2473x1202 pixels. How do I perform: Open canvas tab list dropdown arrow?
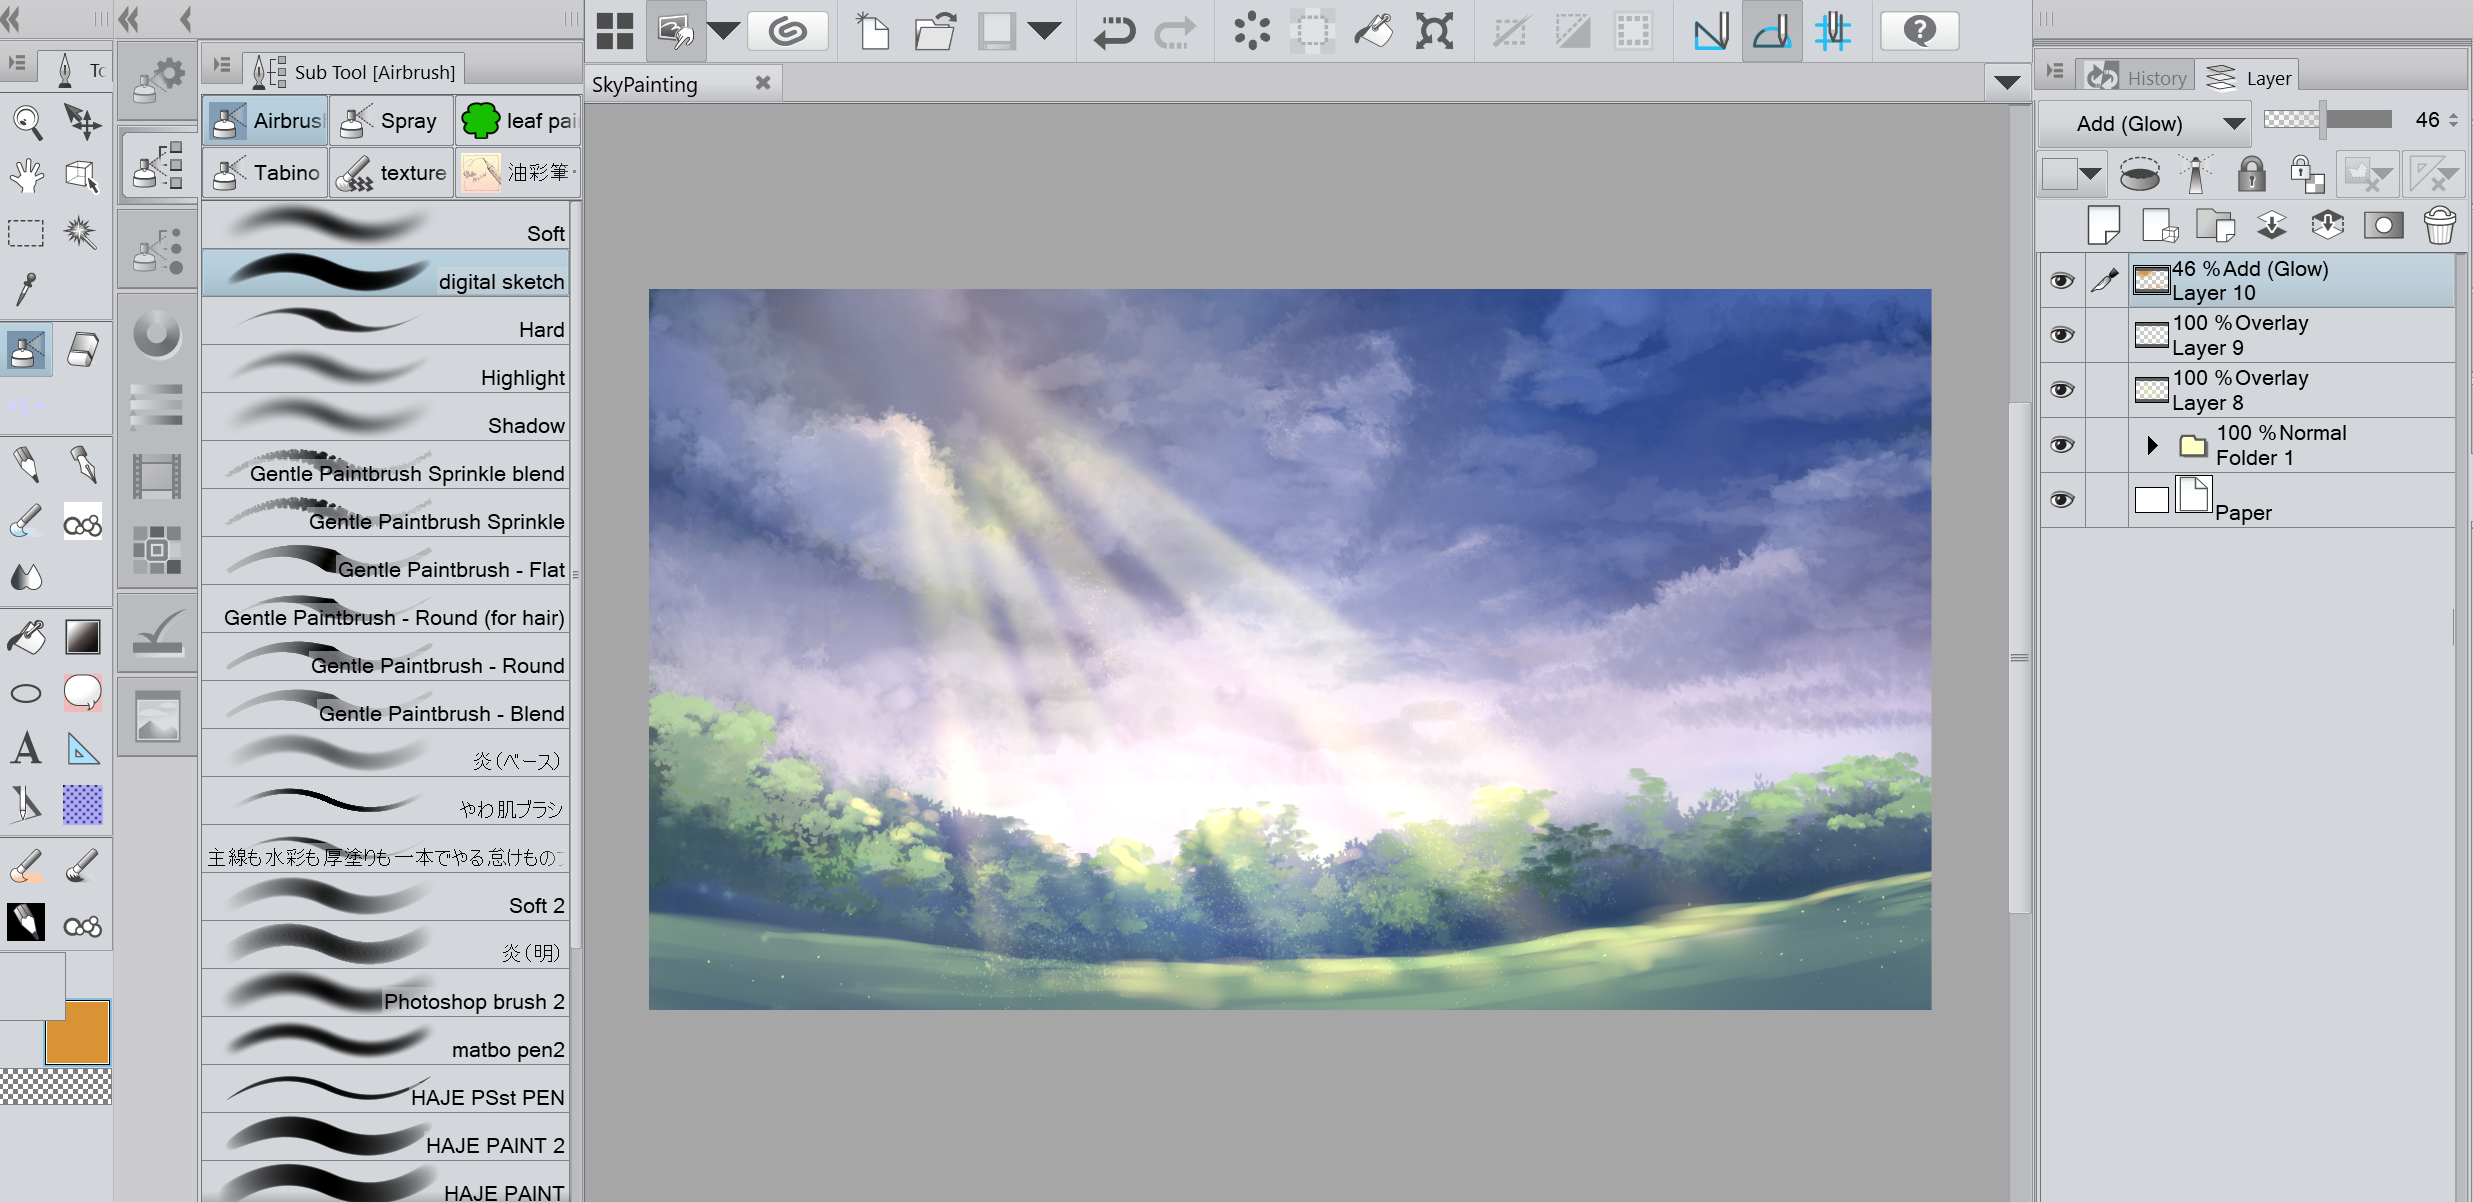pyautogui.click(x=2006, y=83)
